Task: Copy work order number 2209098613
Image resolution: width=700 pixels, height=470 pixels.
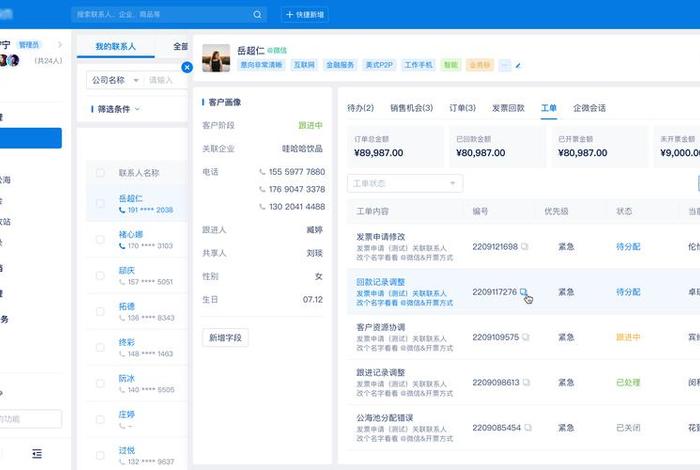Action: point(526,383)
